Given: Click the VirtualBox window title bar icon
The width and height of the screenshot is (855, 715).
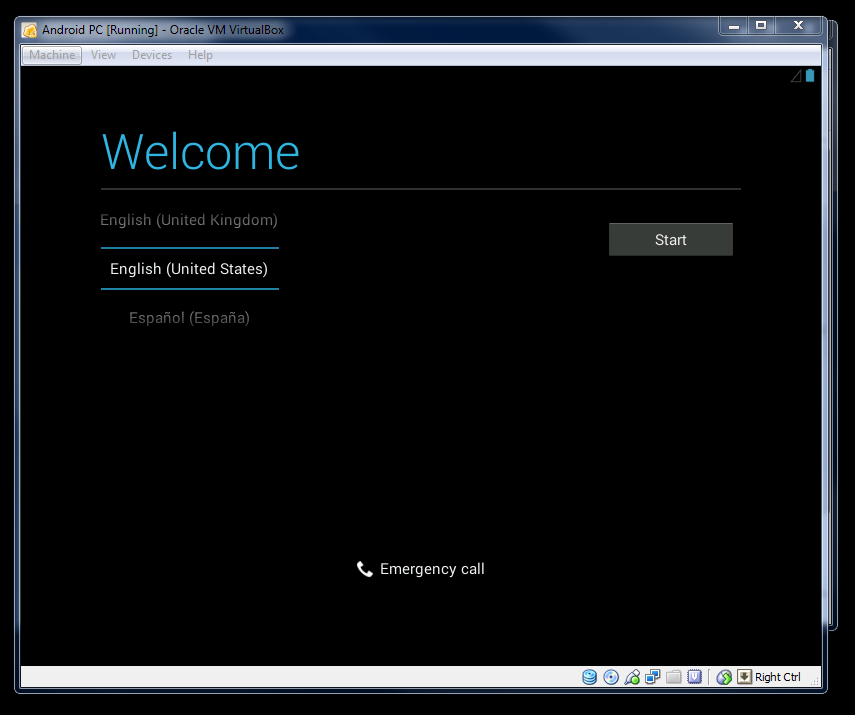Looking at the screenshot, I should 29,30.
